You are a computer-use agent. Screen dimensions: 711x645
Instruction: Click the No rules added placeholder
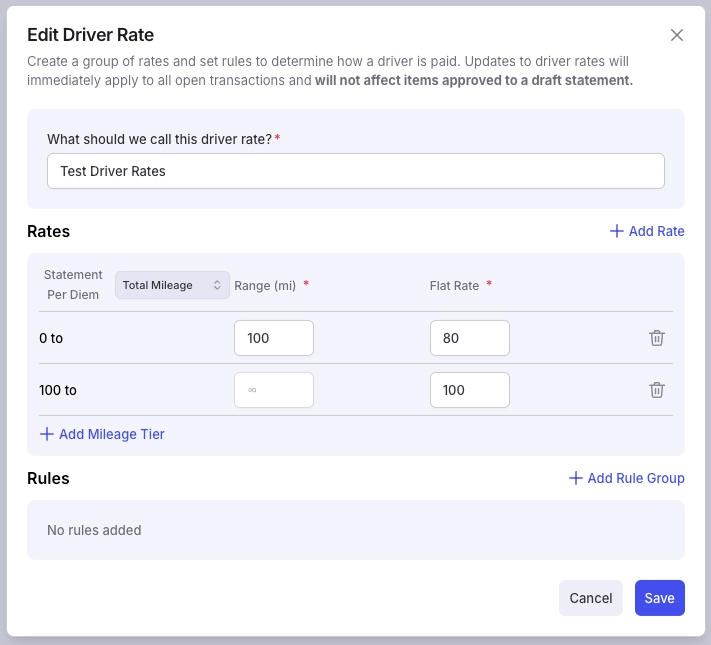pos(94,530)
